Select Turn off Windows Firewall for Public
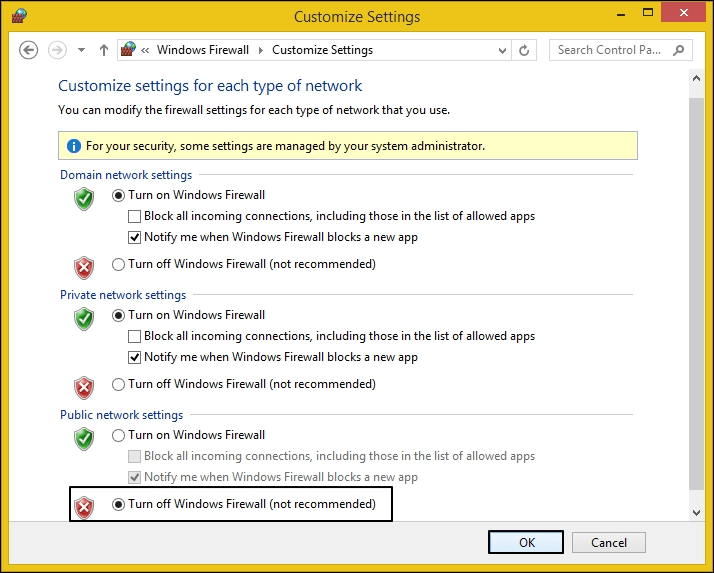Viewport: 714px width, 573px height. pyautogui.click(x=244, y=504)
